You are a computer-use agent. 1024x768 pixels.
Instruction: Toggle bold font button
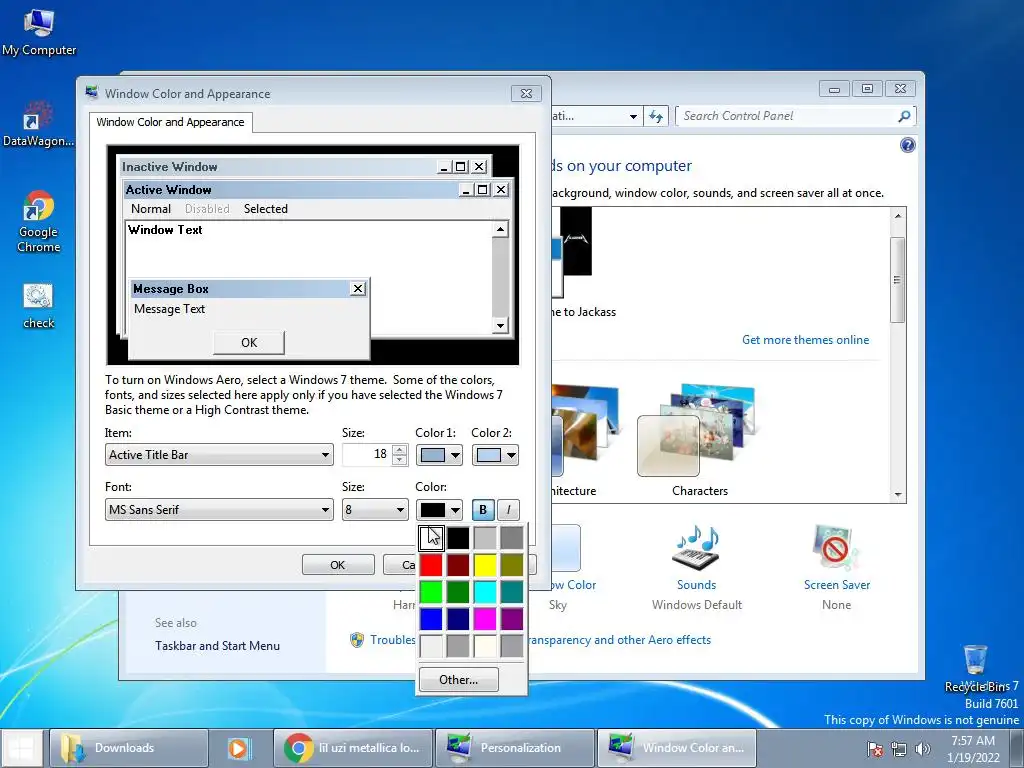point(483,509)
